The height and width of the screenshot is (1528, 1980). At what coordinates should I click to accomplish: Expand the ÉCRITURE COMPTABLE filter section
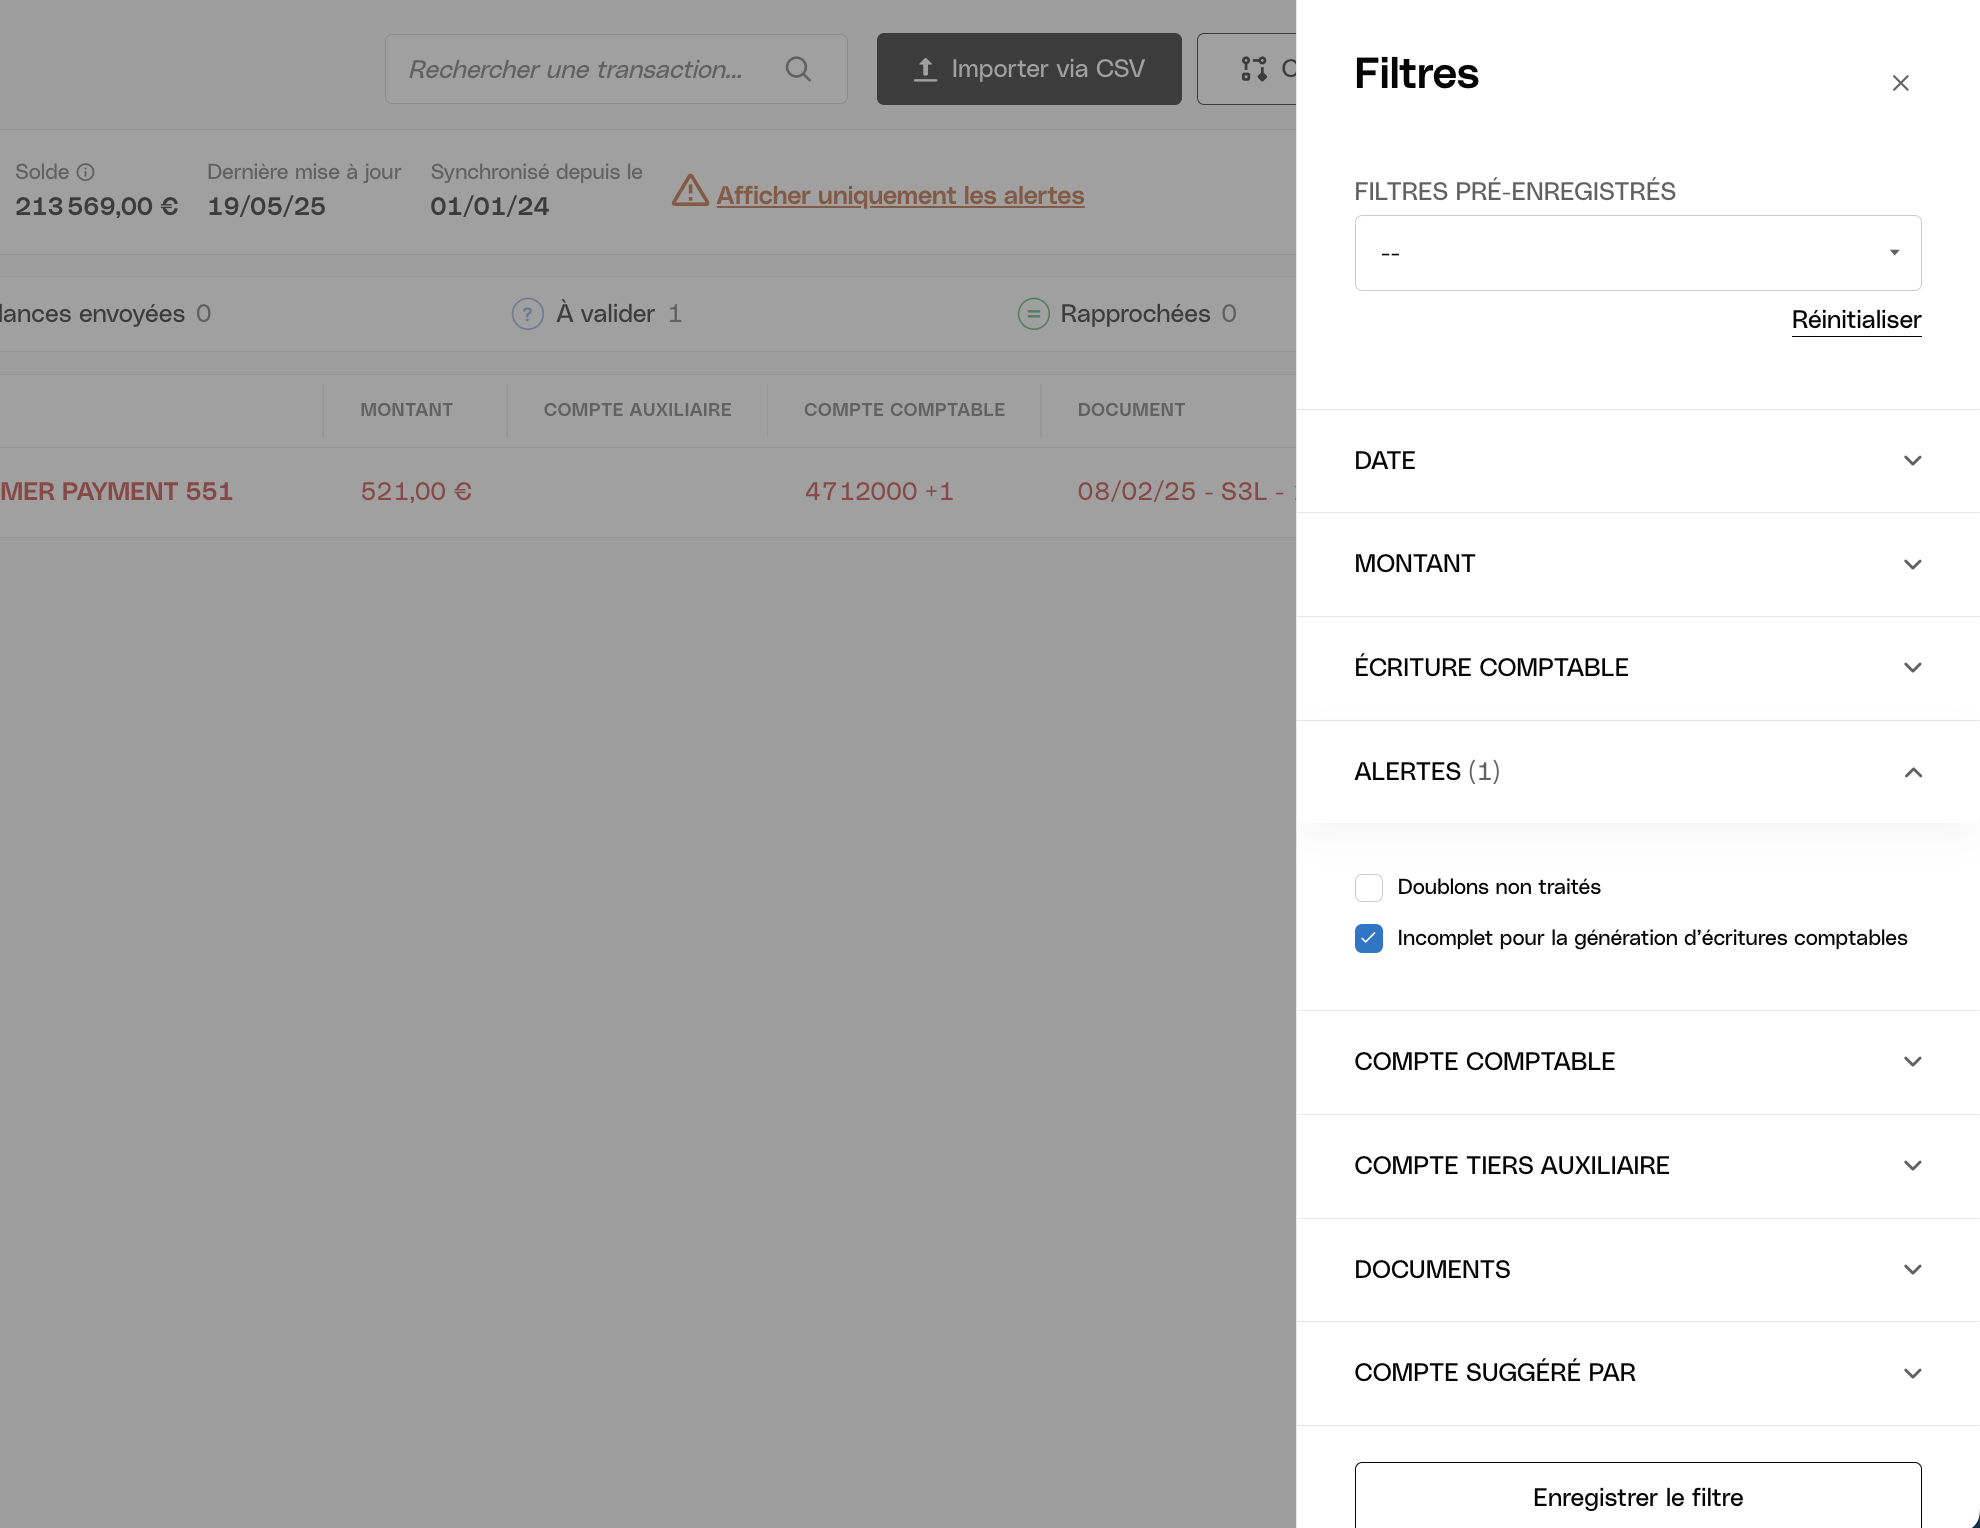pos(1637,668)
